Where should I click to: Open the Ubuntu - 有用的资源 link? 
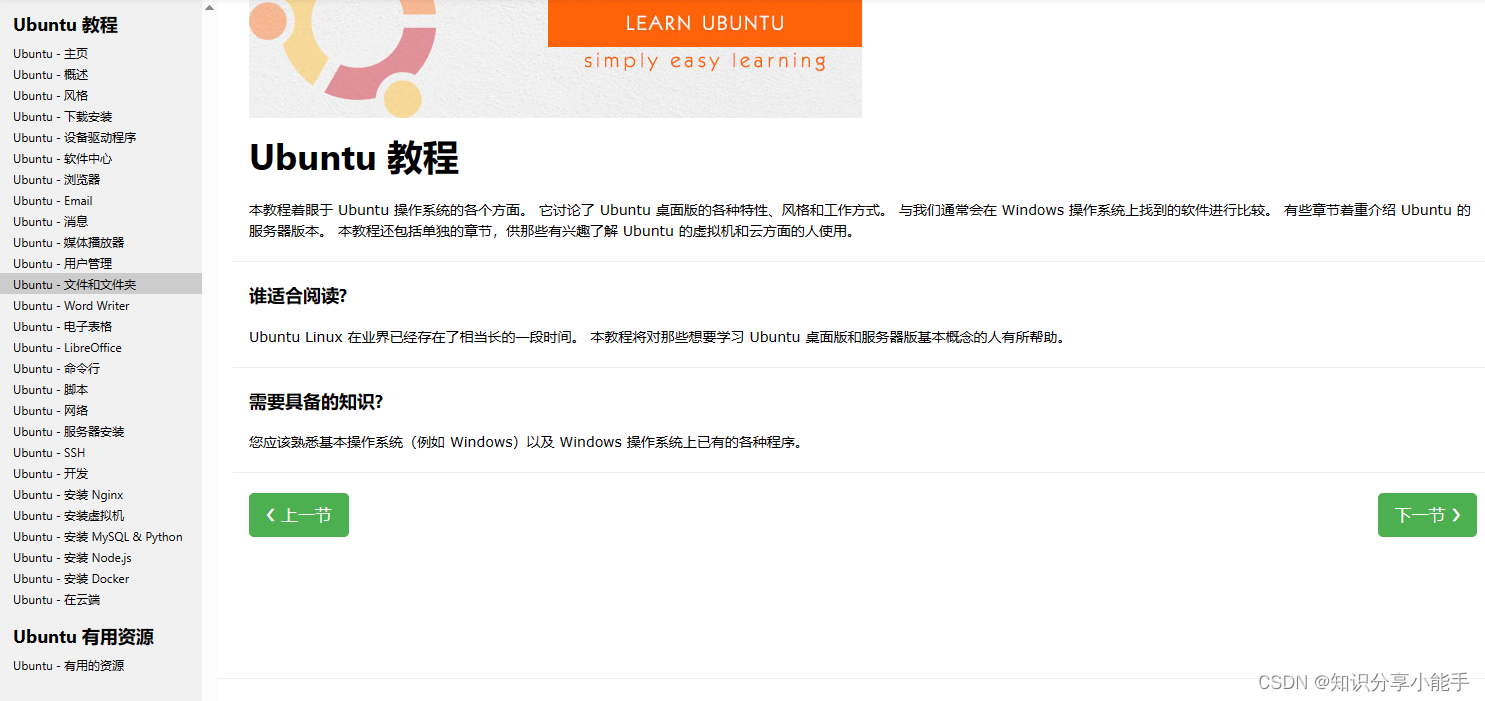point(67,665)
